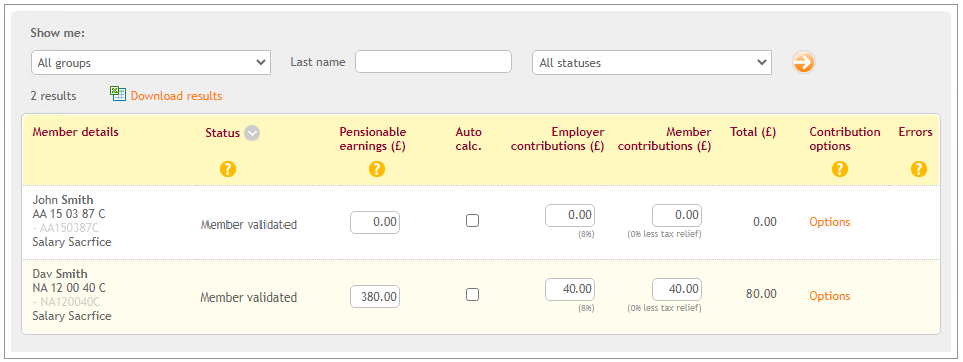The width and height of the screenshot is (963, 362).
Task: Tick Auto calc. checkbox for Dav Smith
Action: [x=472, y=294]
